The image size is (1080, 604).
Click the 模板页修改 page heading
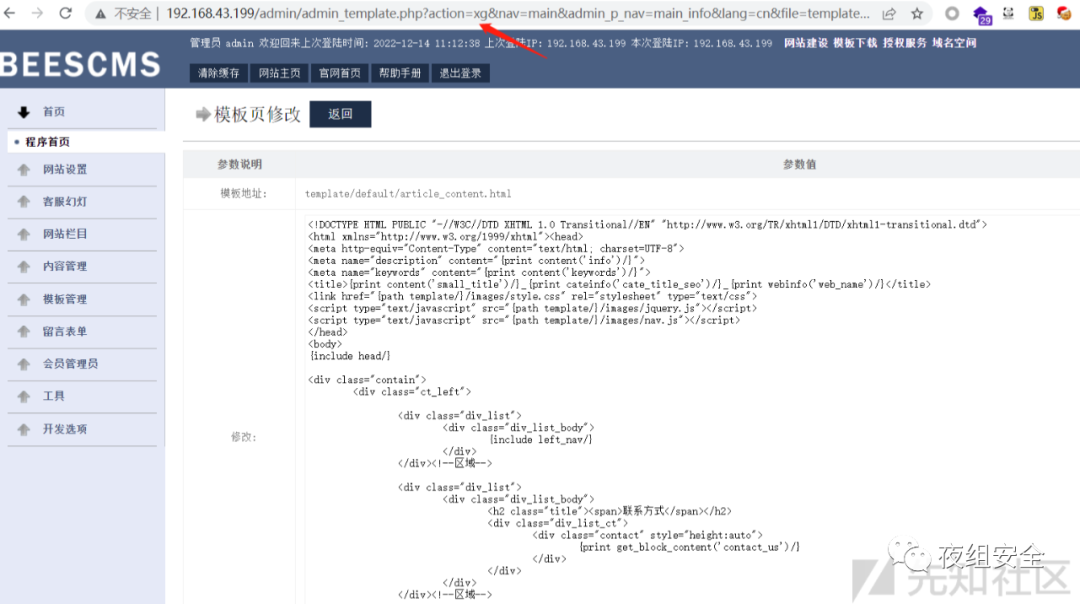click(x=258, y=114)
